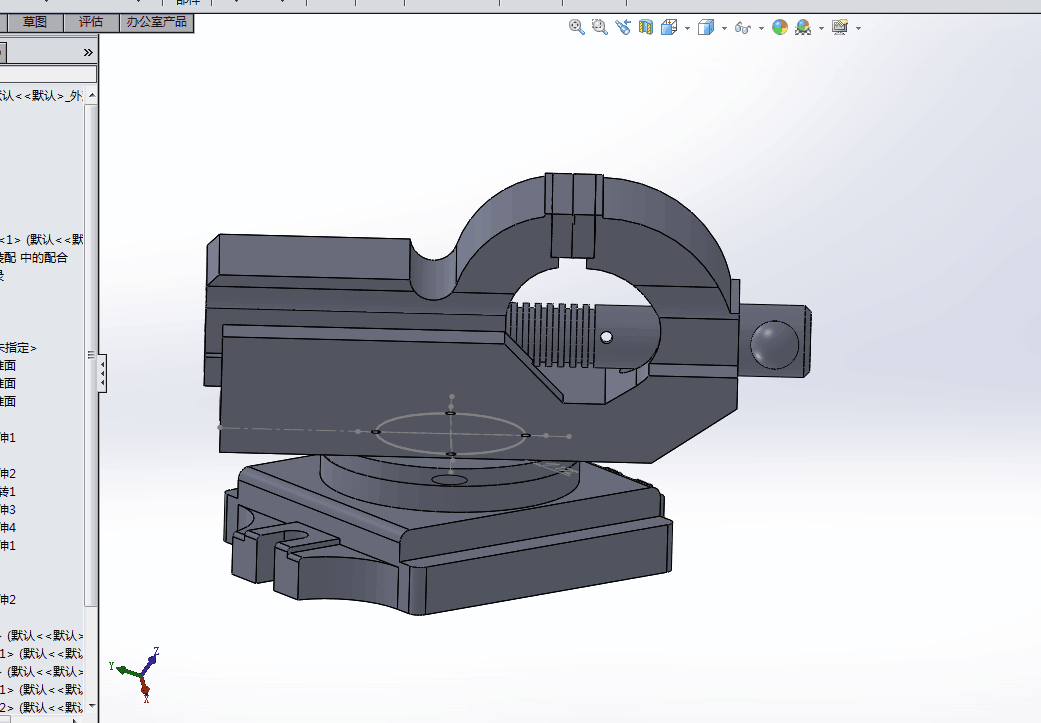Screen dimensions: 1041x723
Task: Click the View Orientation cube icon
Action: tap(669, 27)
